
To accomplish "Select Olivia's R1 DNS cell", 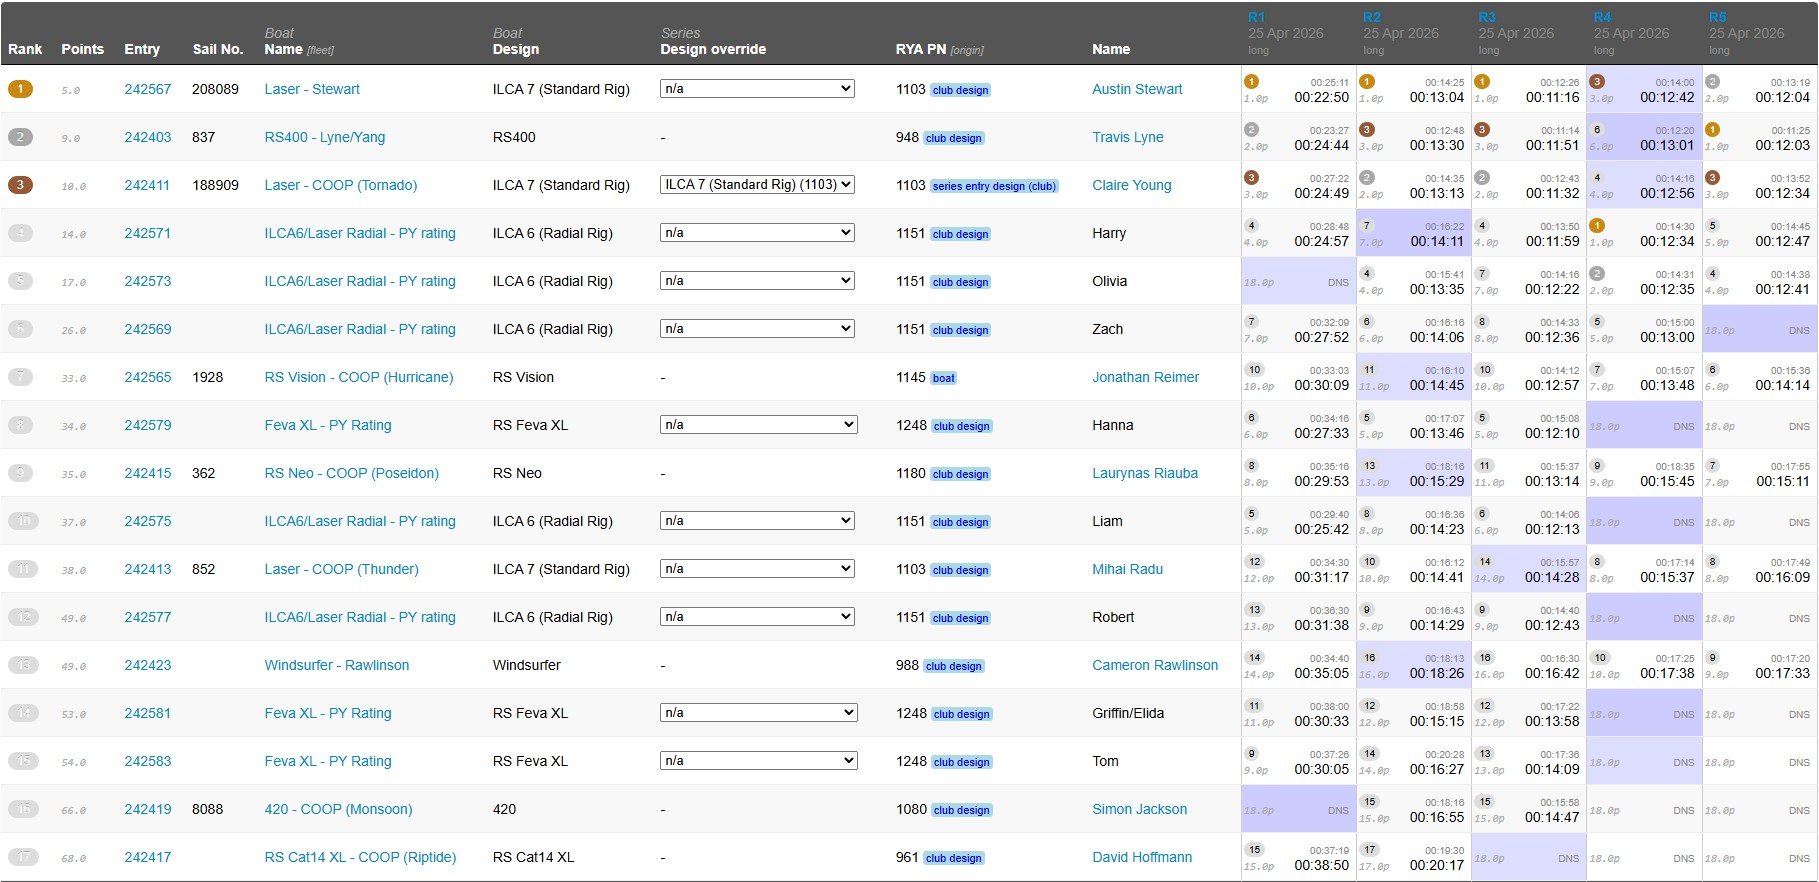I will (1298, 282).
